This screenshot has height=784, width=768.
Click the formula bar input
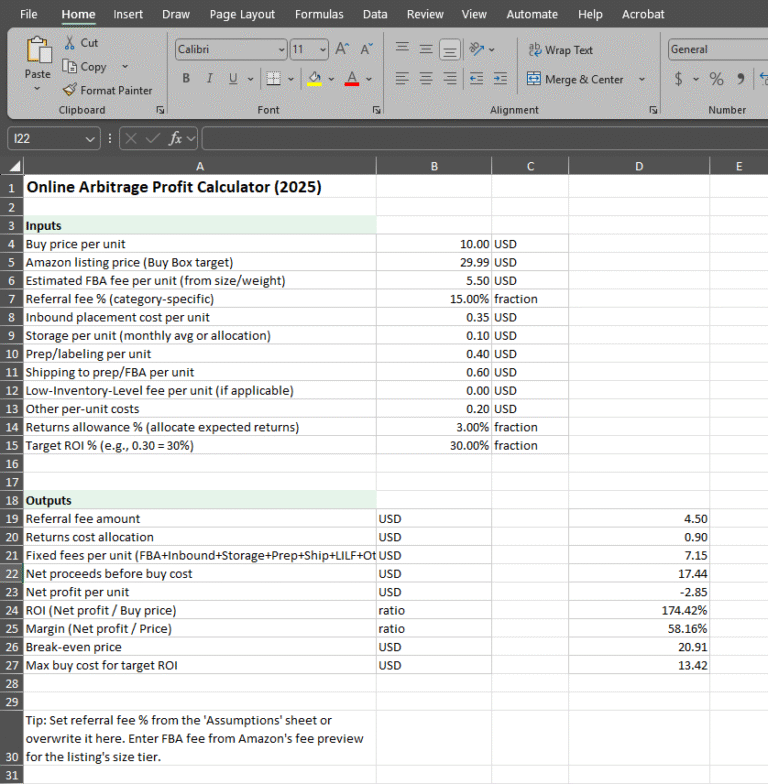pyautogui.click(x=484, y=138)
